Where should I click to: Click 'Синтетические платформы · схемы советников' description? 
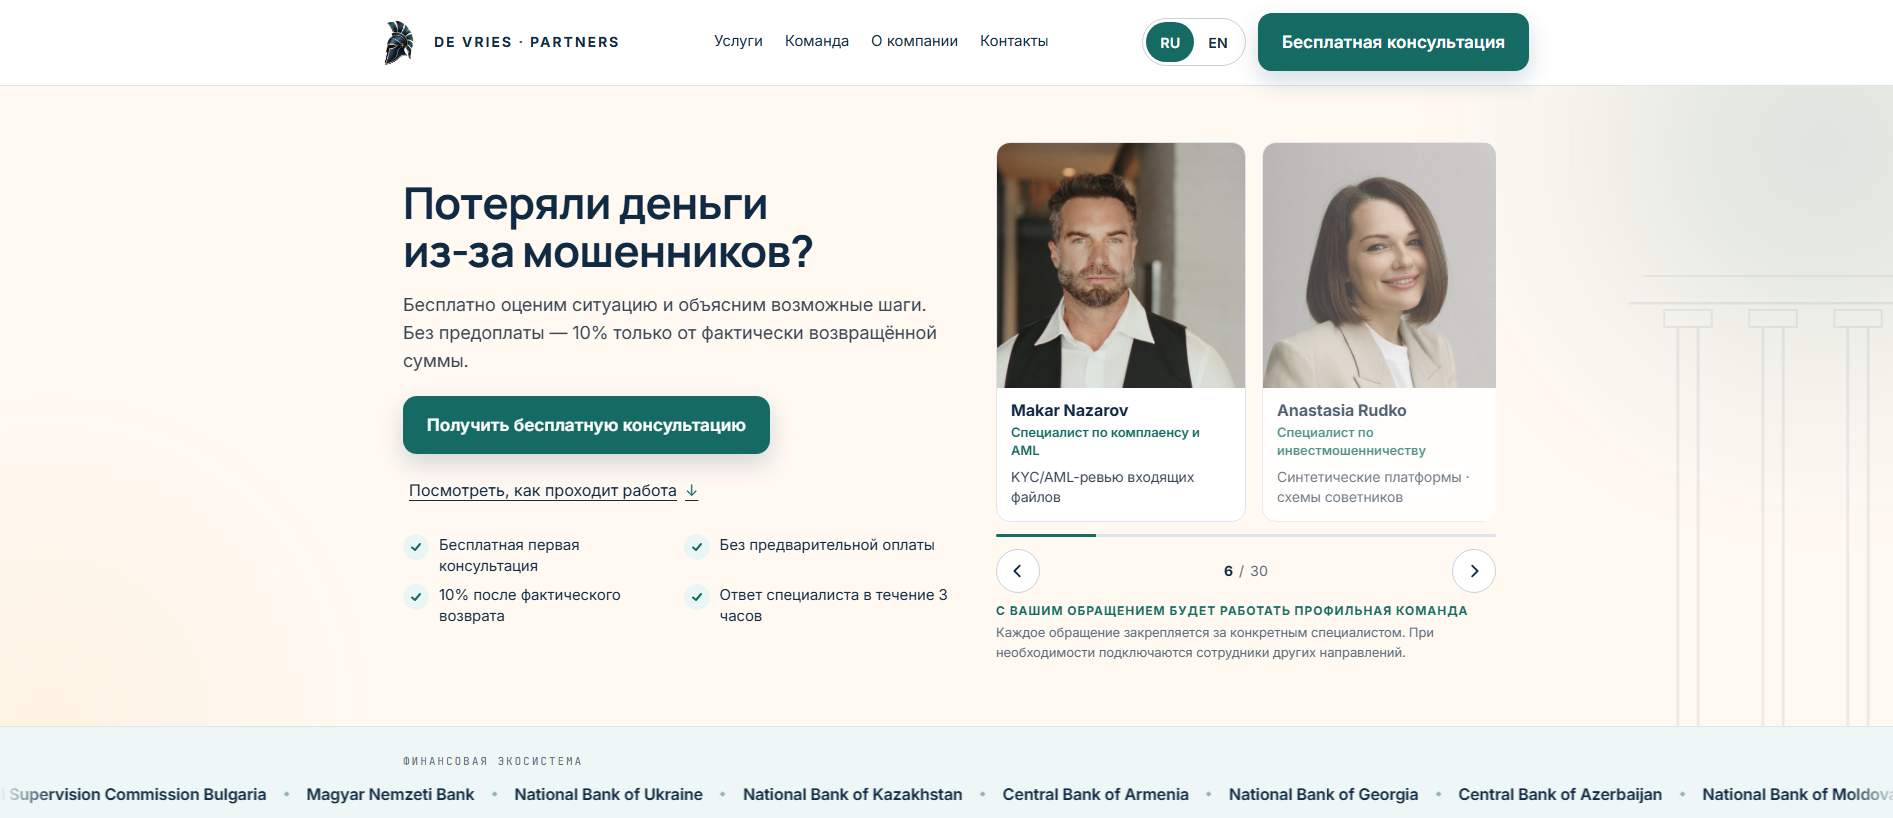(x=1373, y=487)
